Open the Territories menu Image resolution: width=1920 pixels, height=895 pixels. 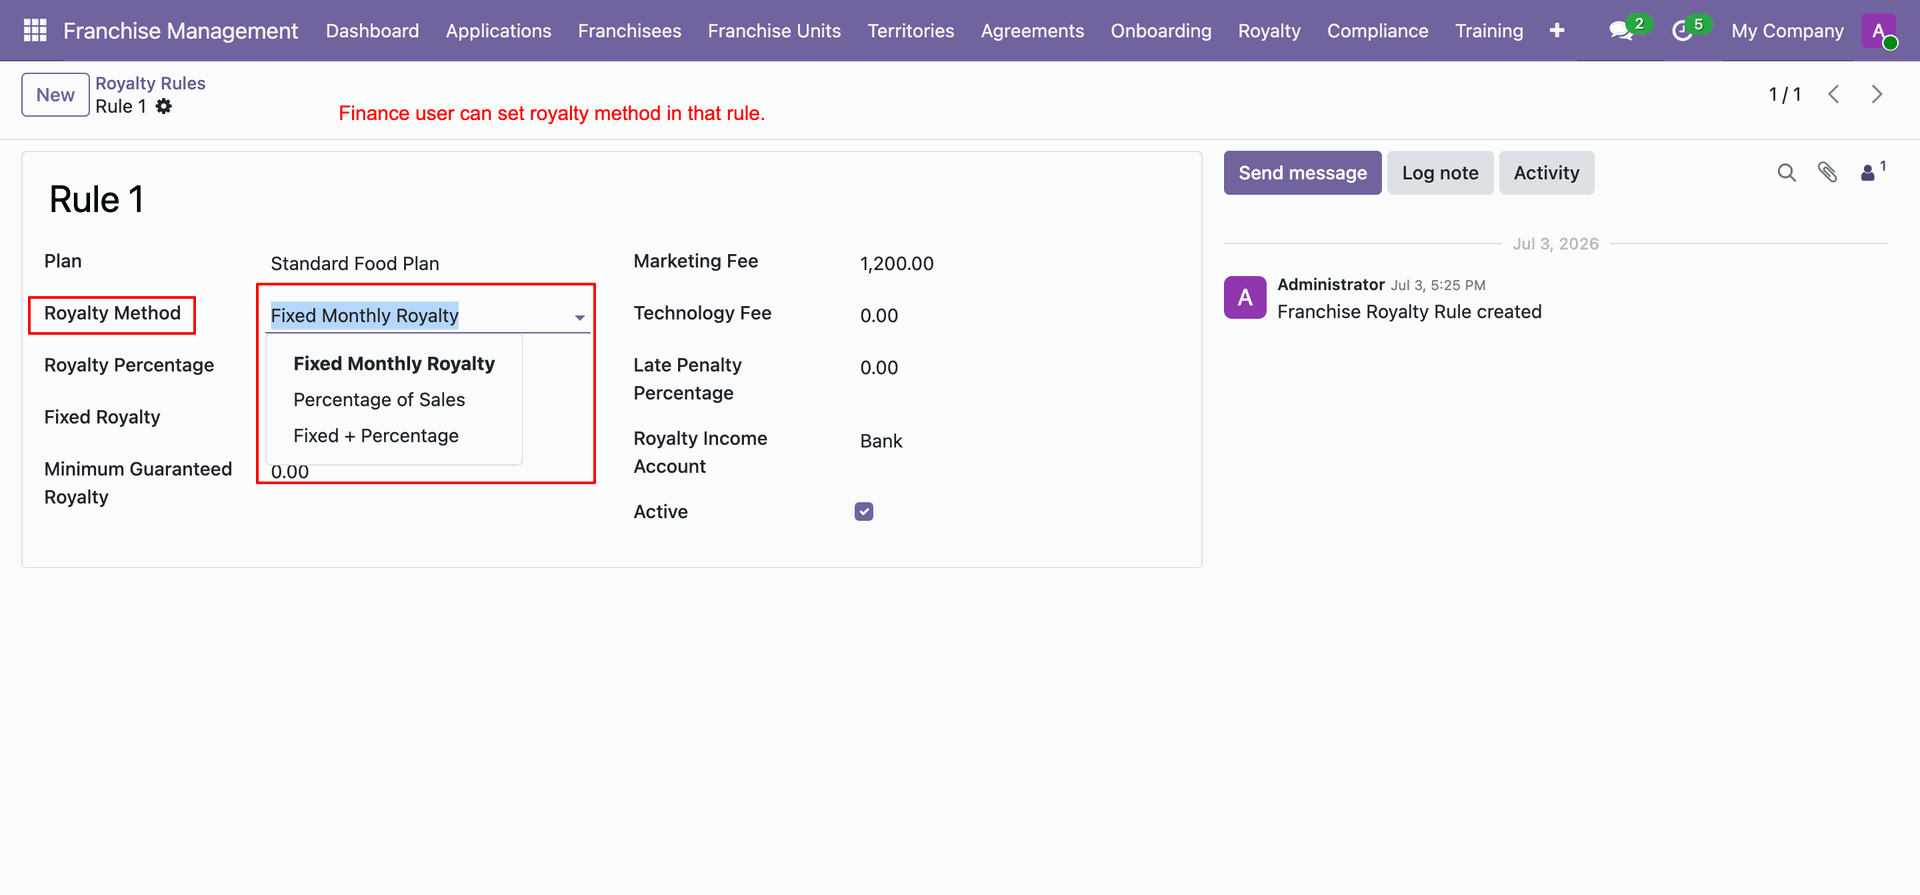tap(911, 31)
